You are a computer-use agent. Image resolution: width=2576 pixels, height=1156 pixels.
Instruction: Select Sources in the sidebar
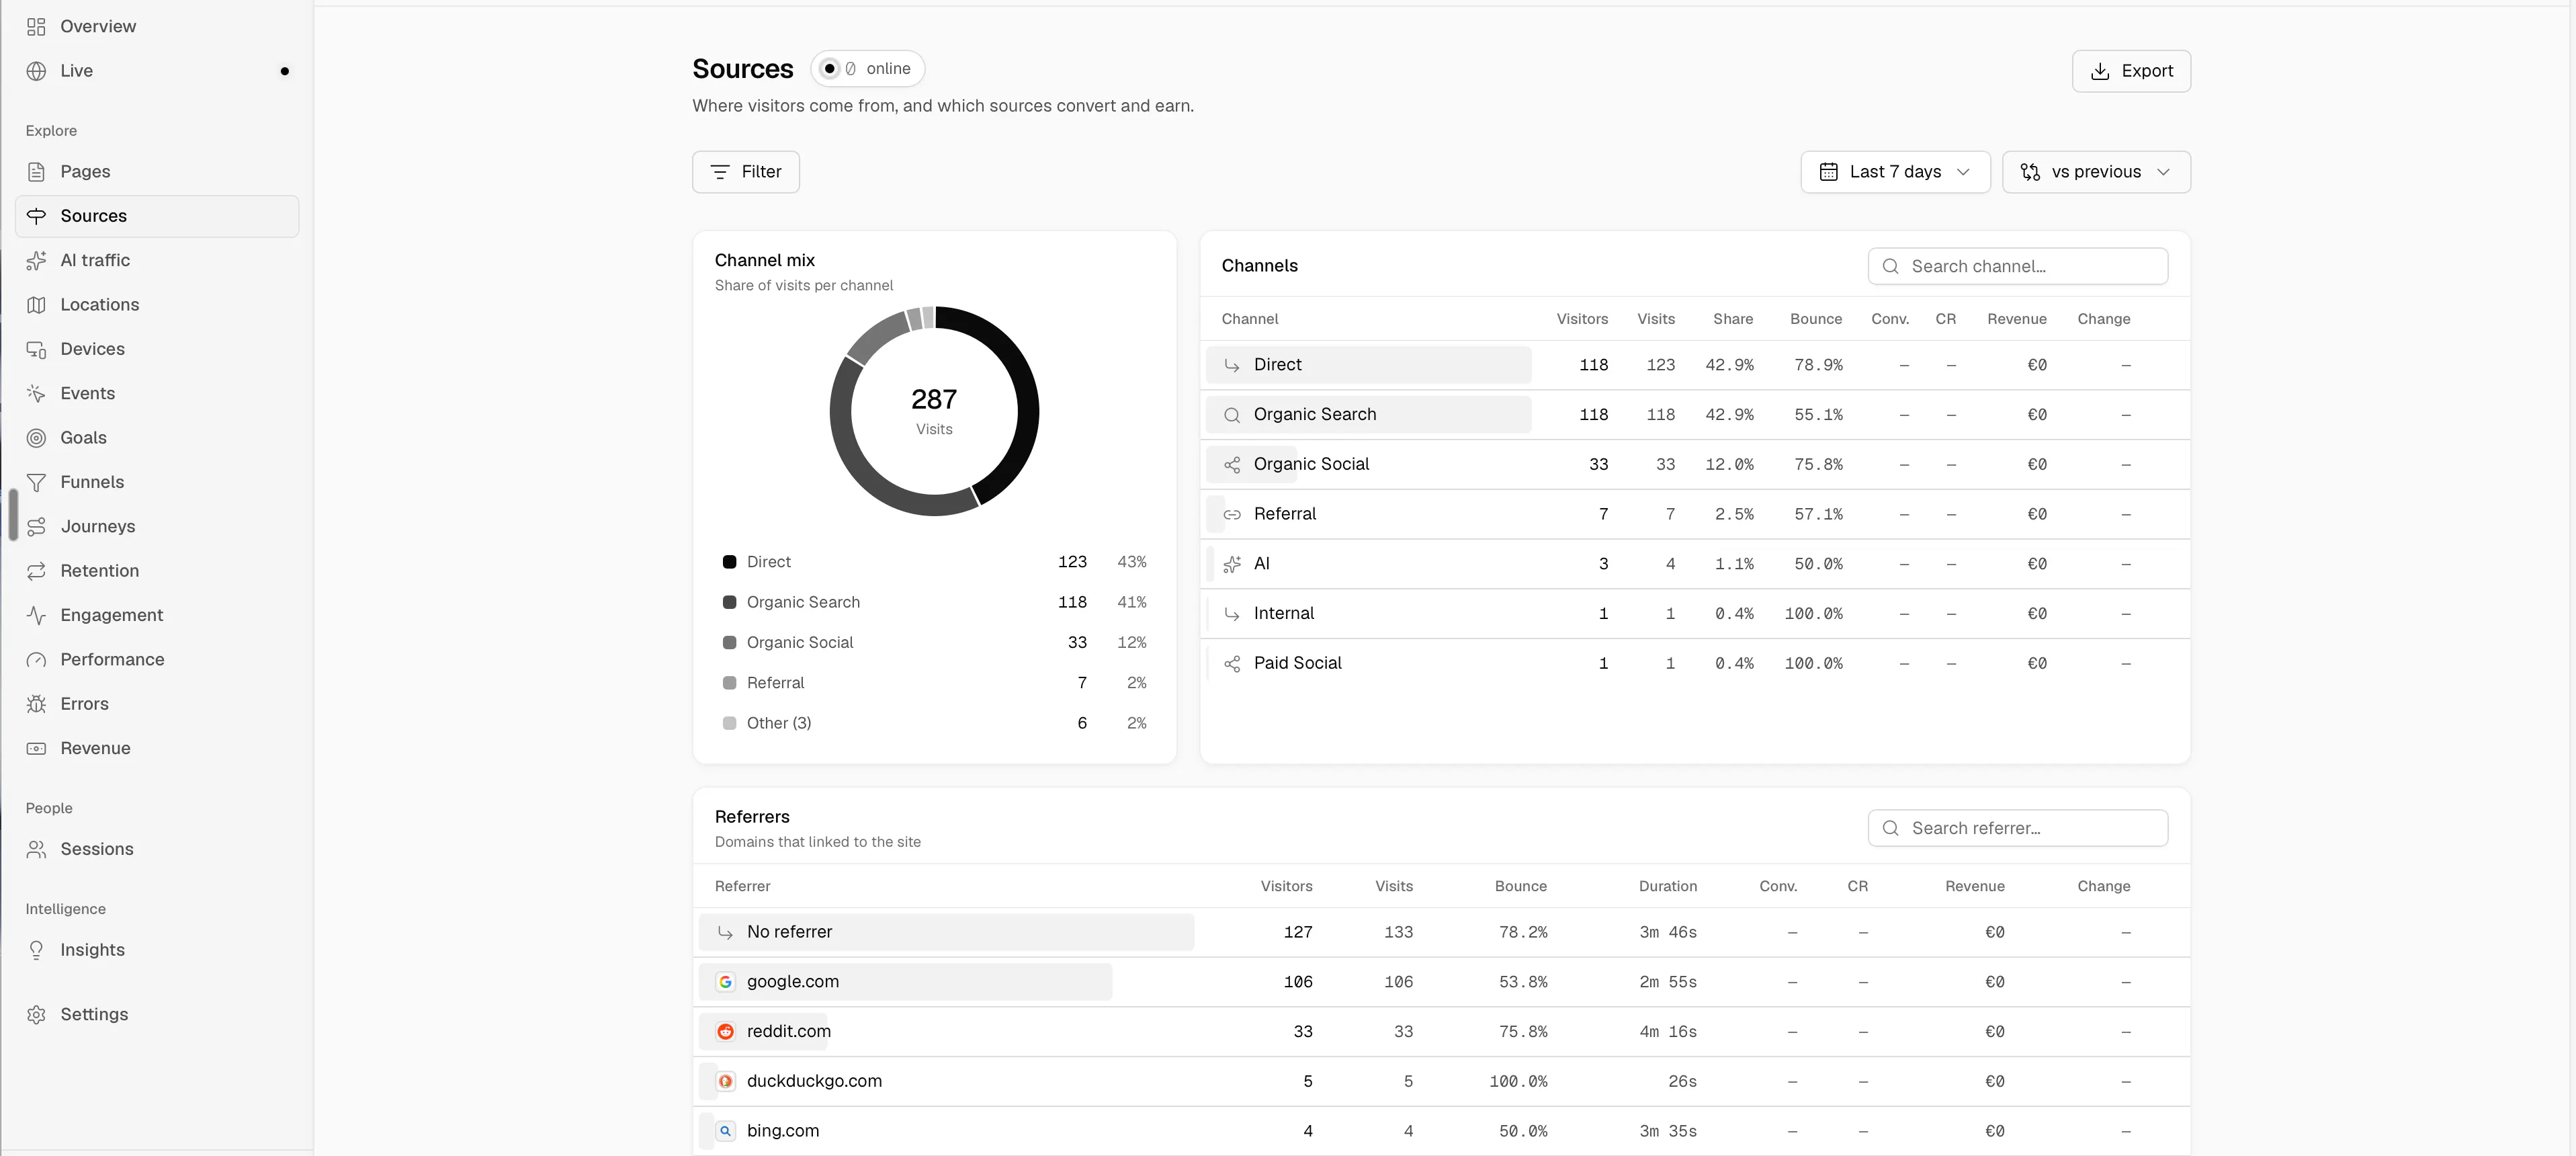coord(157,216)
